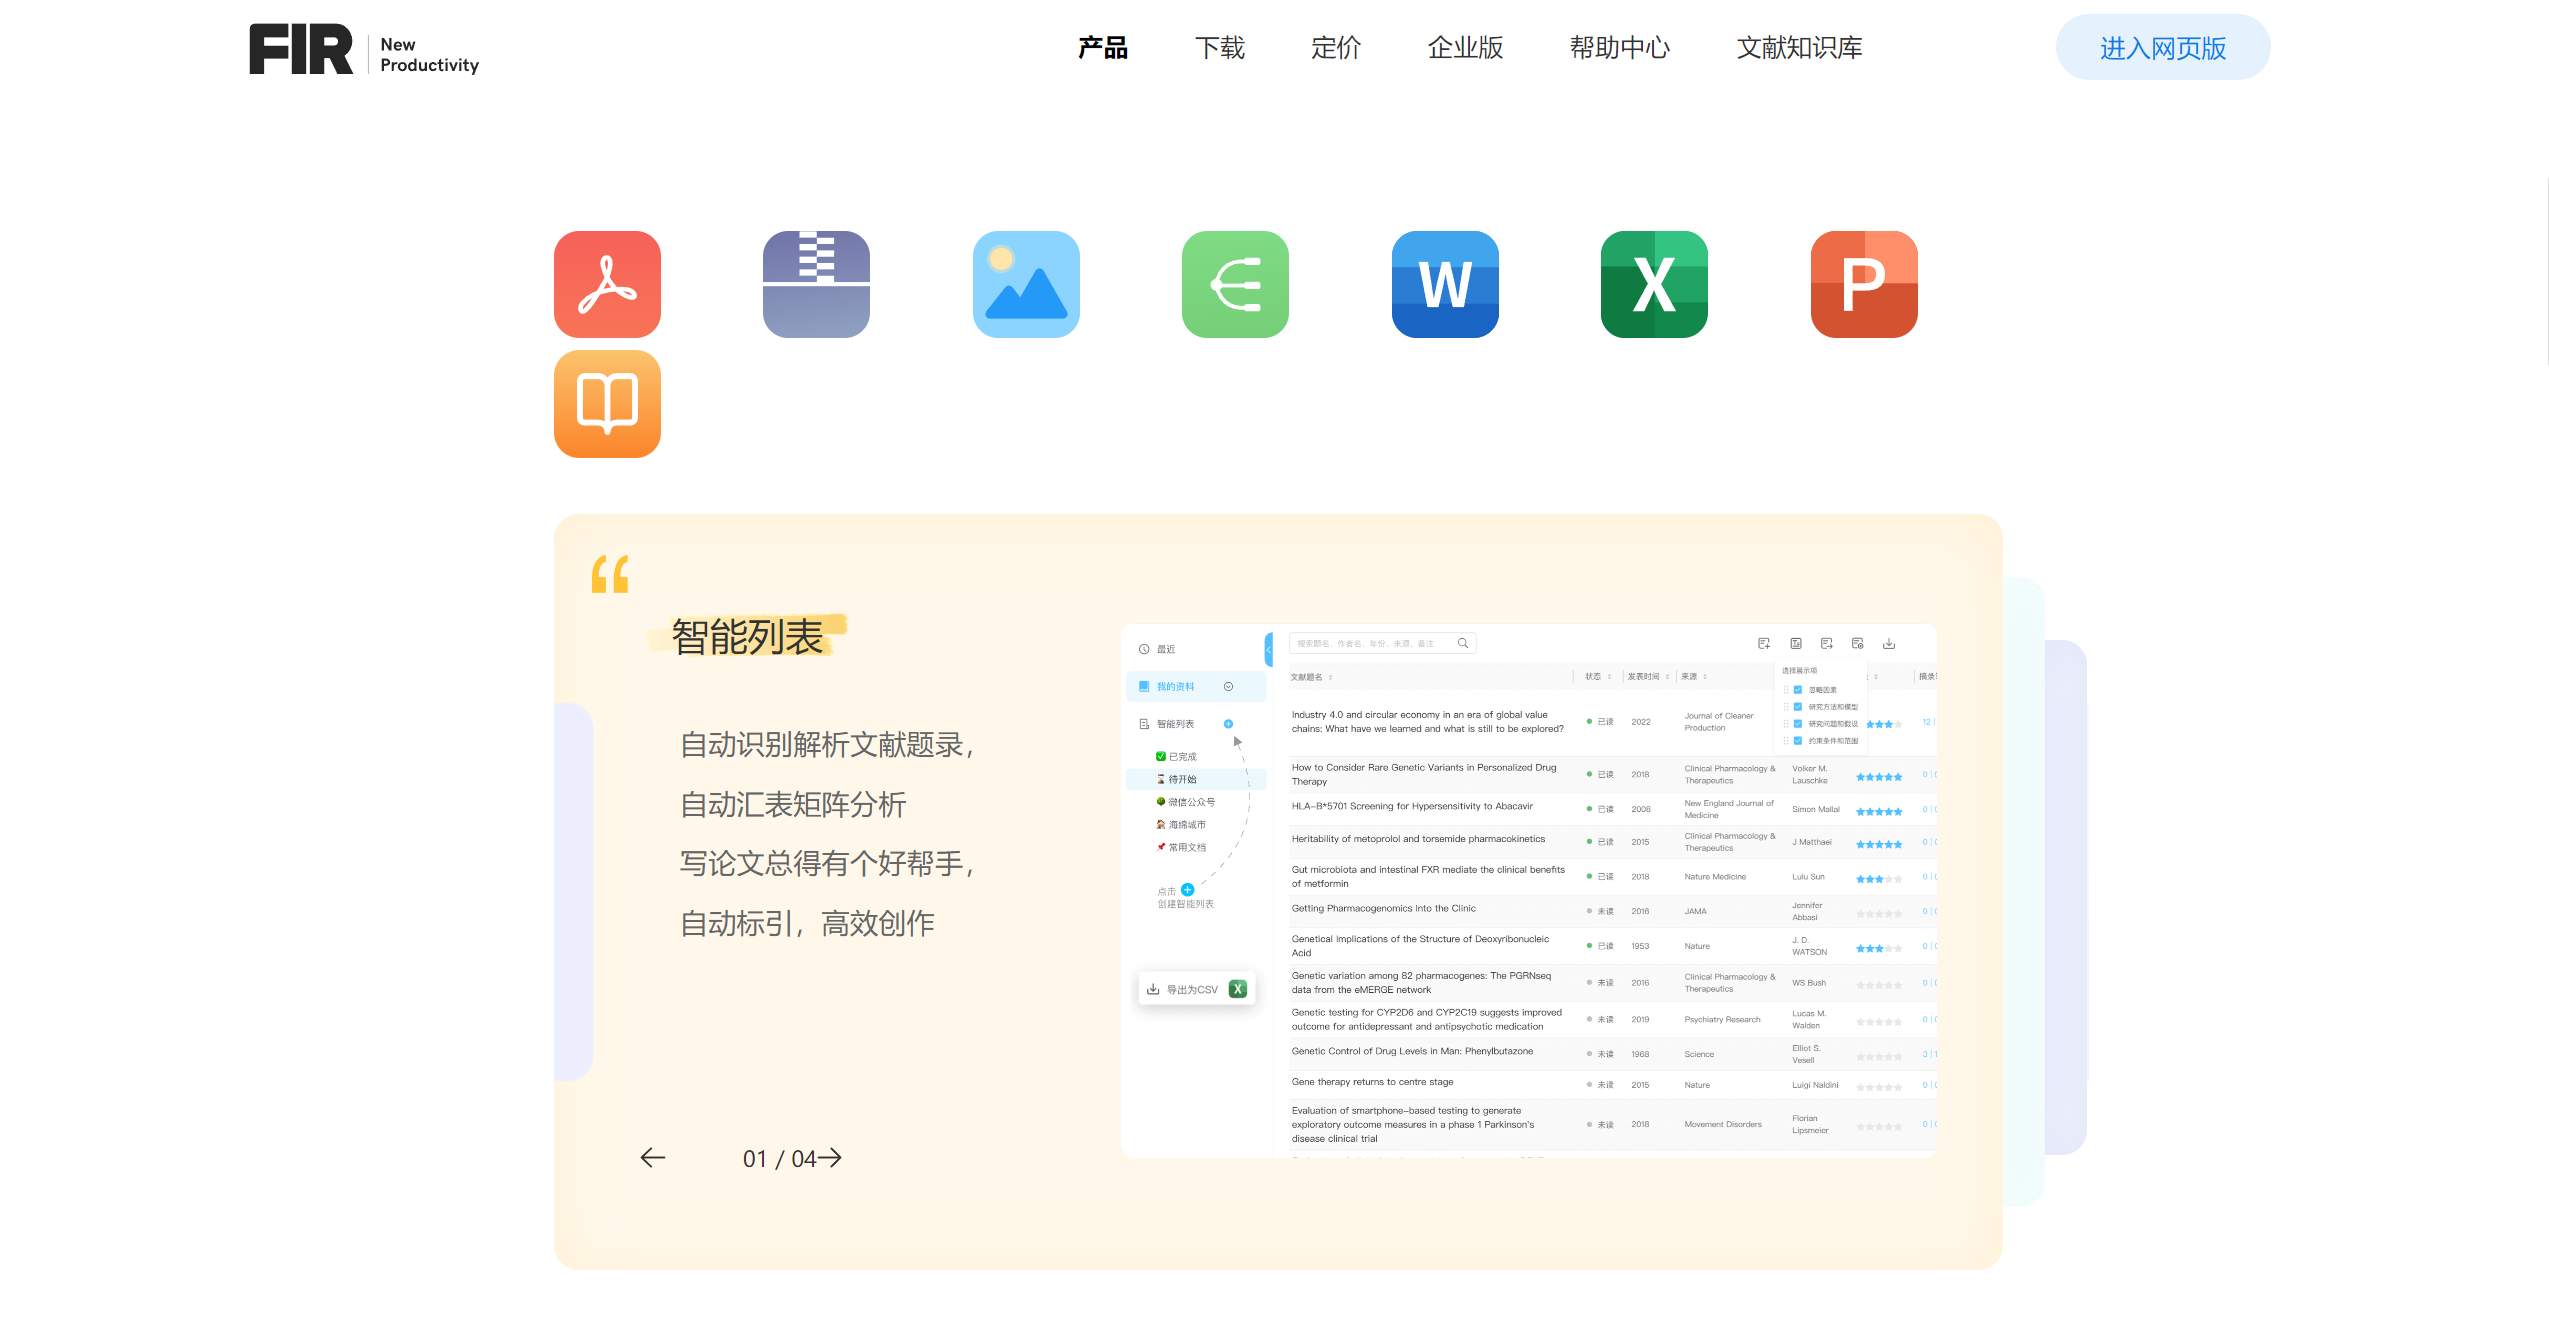Uncheck the 忽略因素 display option
This screenshot has height=1339, width=2549.
click(x=1798, y=690)
